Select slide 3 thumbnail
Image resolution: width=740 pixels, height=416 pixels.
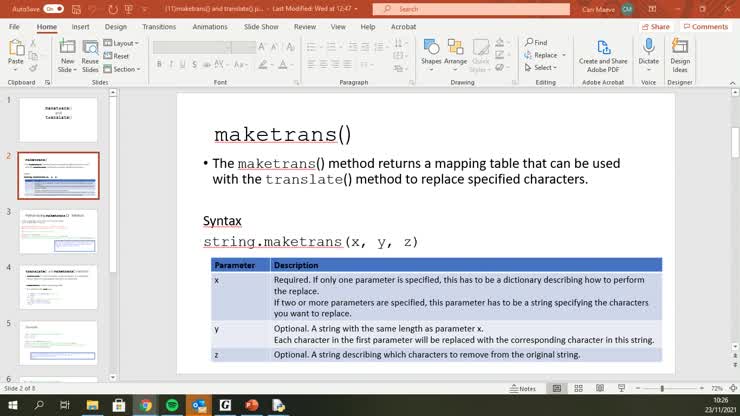click(x=58, y=231)
